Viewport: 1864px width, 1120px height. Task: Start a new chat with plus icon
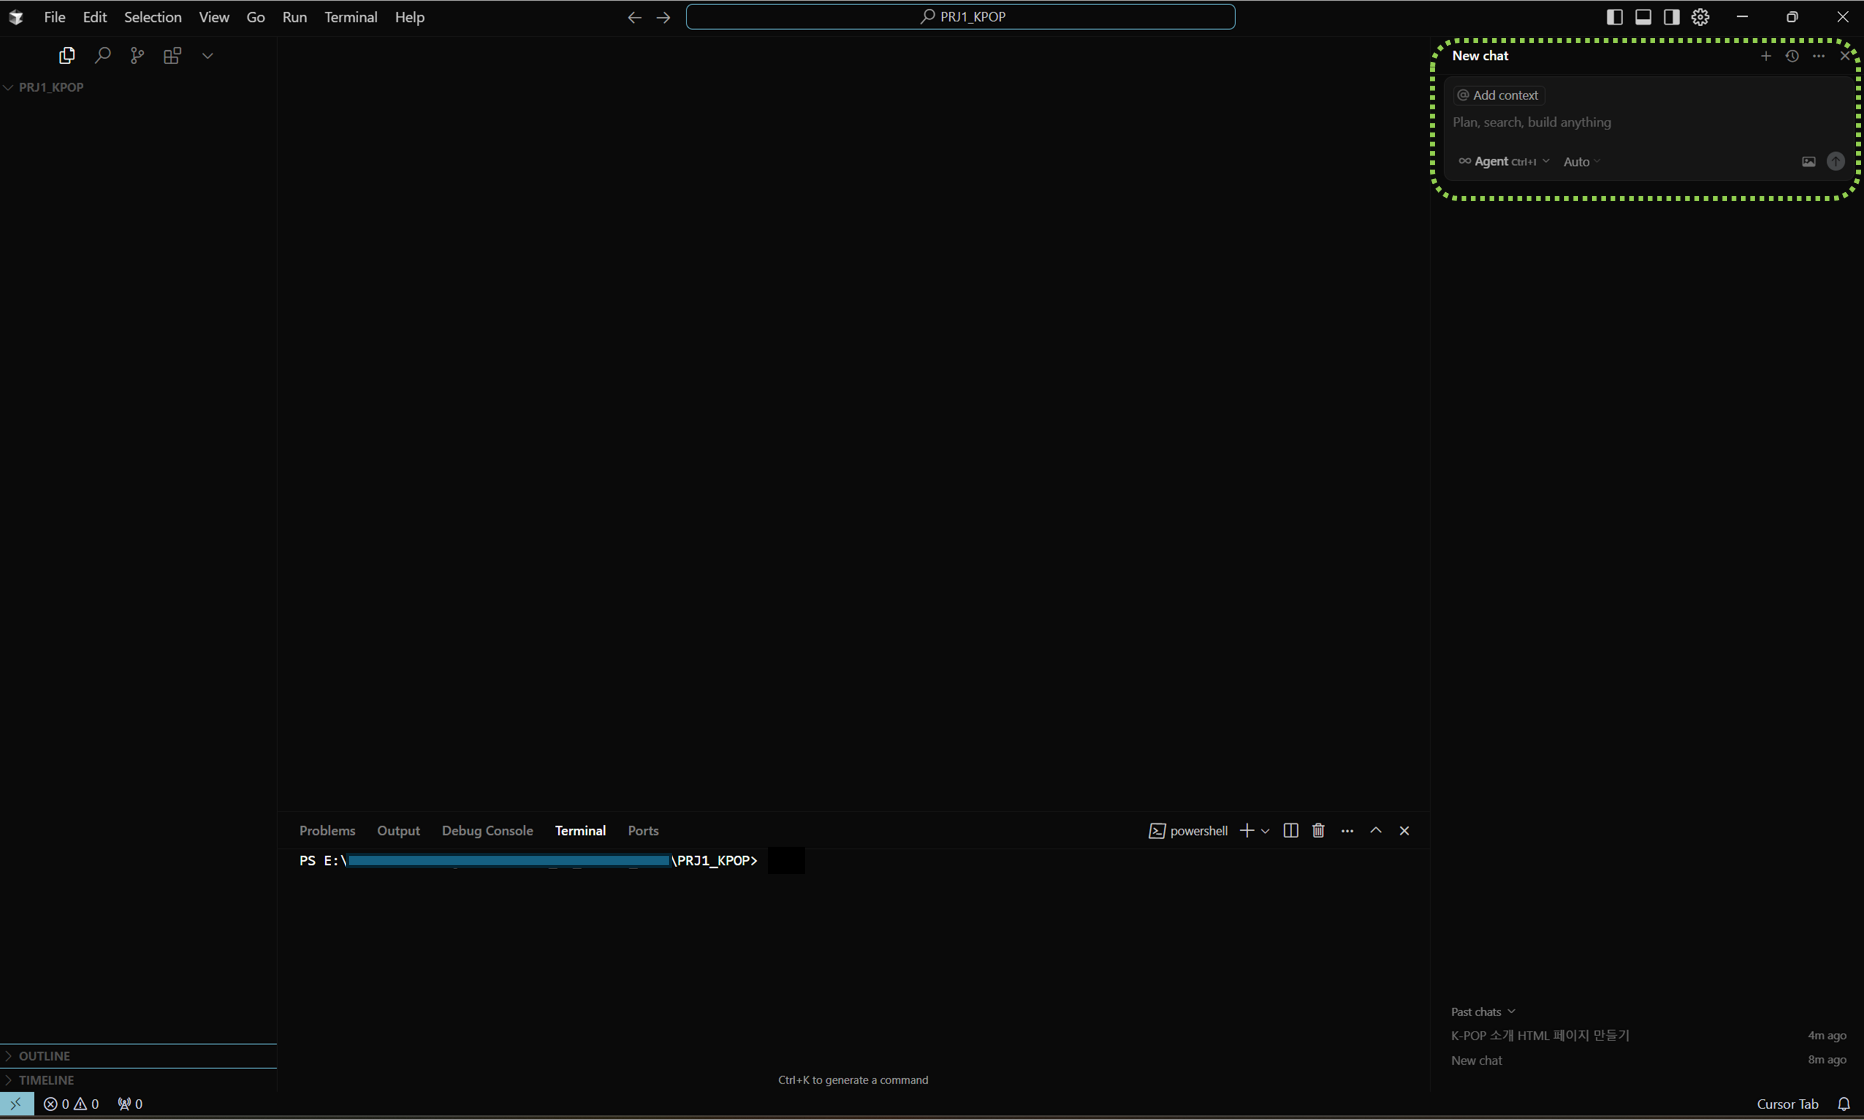[1766, 56]
